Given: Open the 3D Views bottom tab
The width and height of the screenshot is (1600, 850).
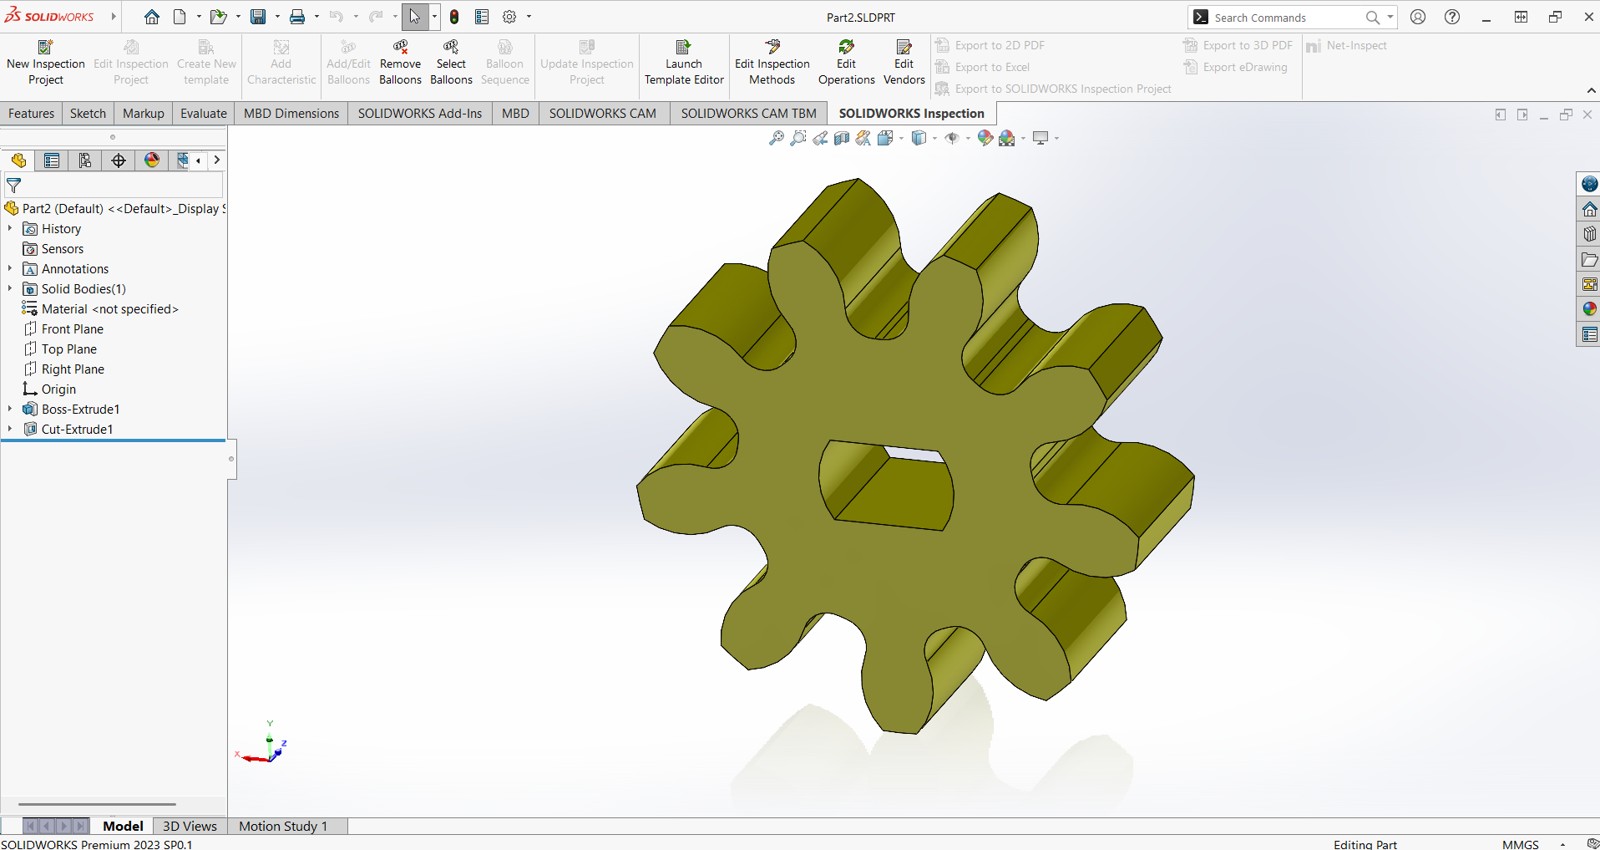Looking at the screenshot, I should [190, 826].
